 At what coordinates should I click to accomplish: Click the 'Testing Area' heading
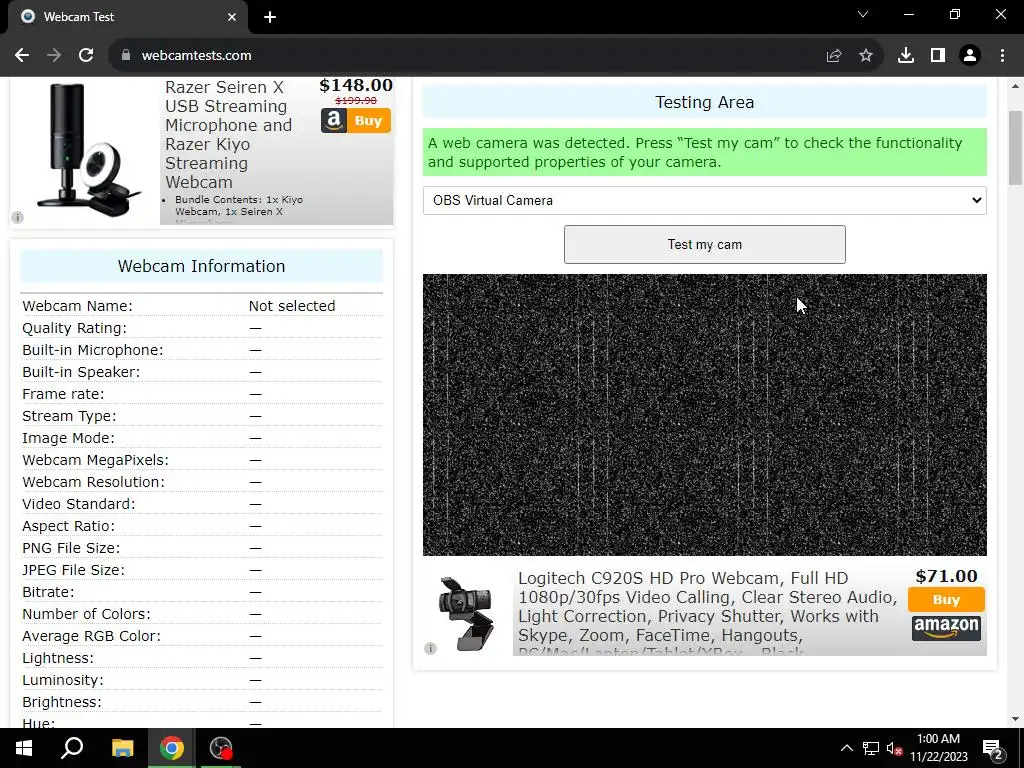705,103
